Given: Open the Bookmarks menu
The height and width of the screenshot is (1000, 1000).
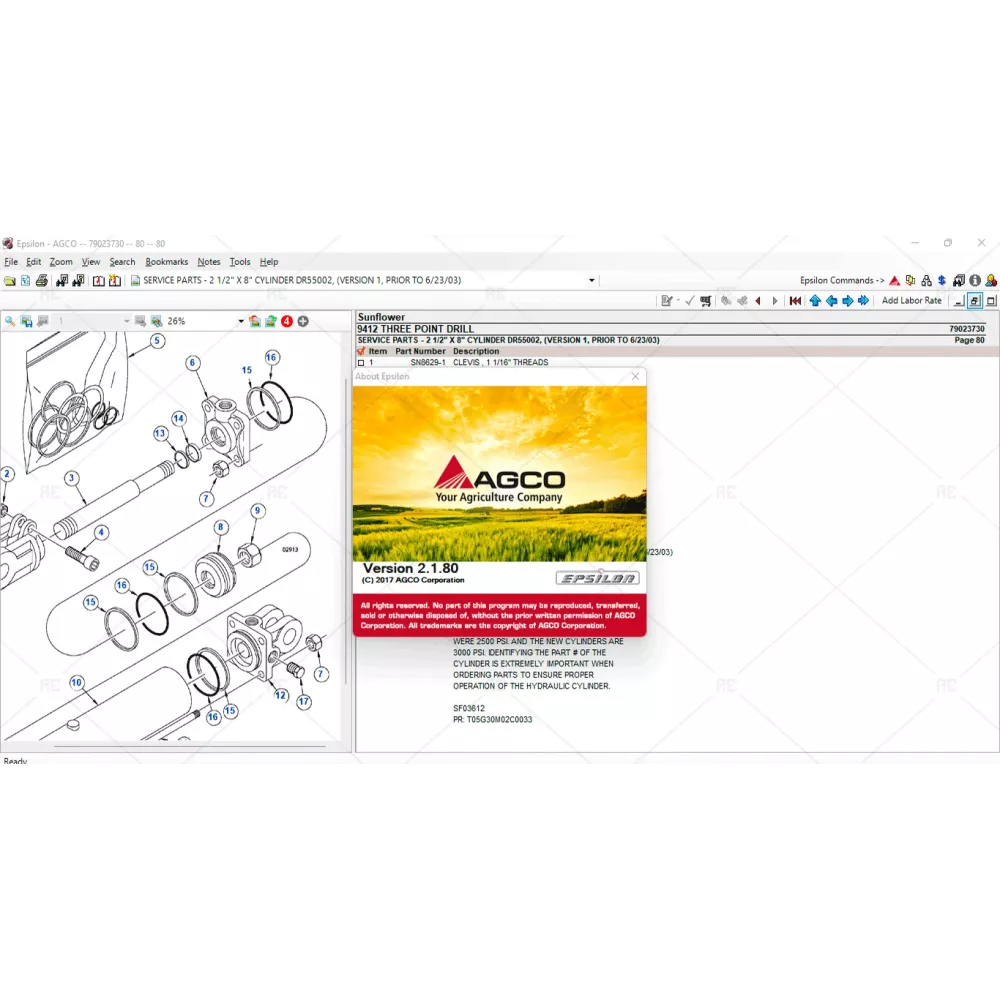Looking at the screenshot, I should [166, 262].
